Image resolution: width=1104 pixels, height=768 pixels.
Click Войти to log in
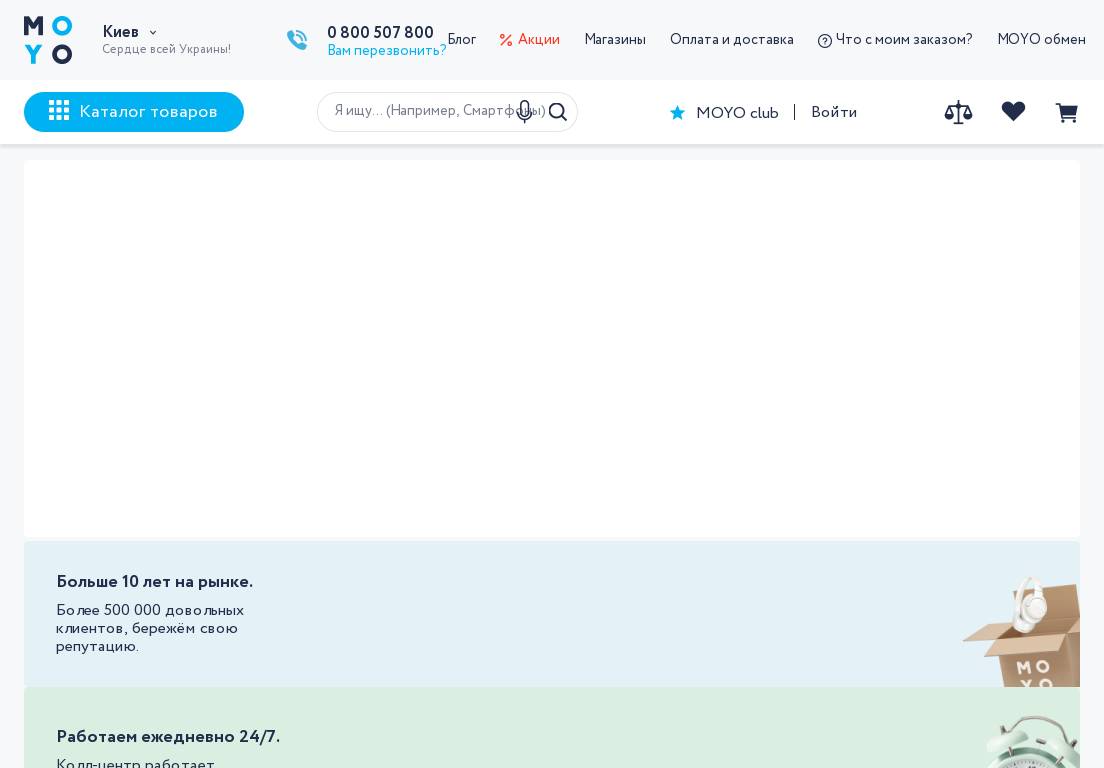tap(834, 113)
